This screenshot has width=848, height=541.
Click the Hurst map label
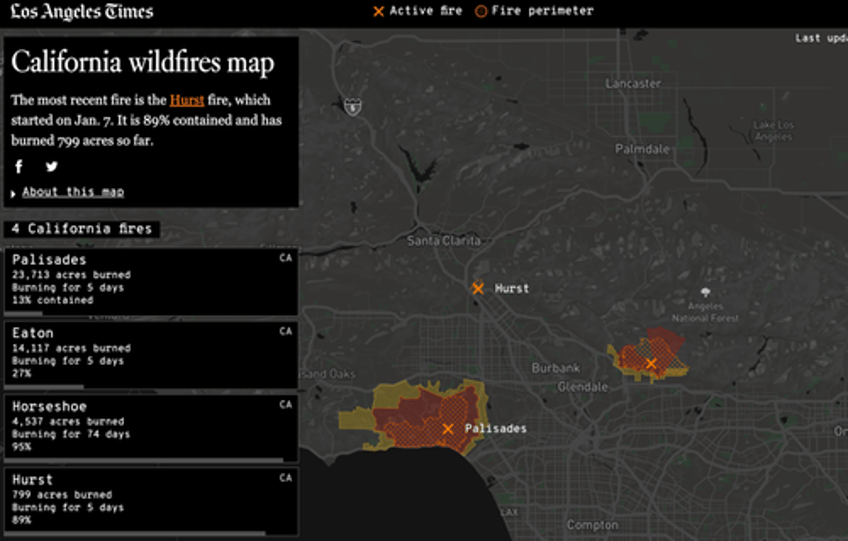click(512, 288)
